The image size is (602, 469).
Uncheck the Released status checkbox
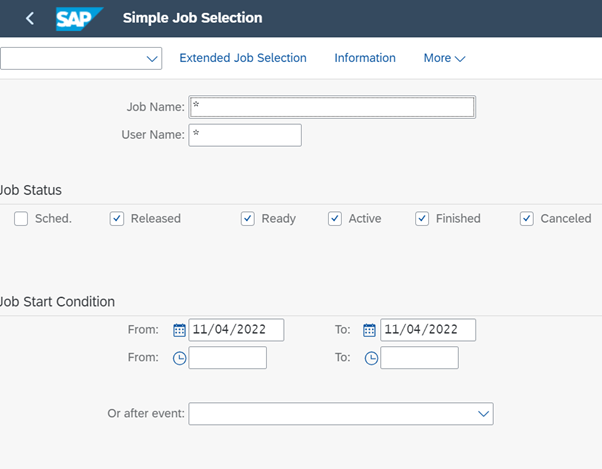point(117,219)
